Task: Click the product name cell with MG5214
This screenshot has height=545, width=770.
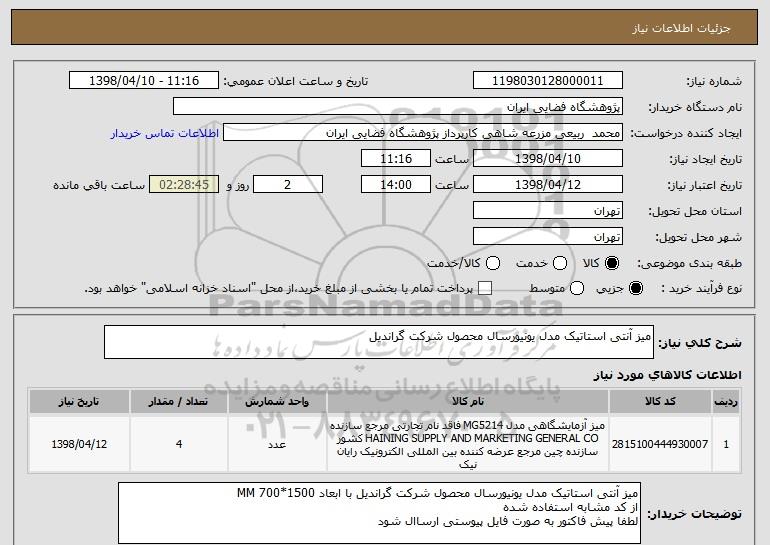Action: (x=468, y=444)
